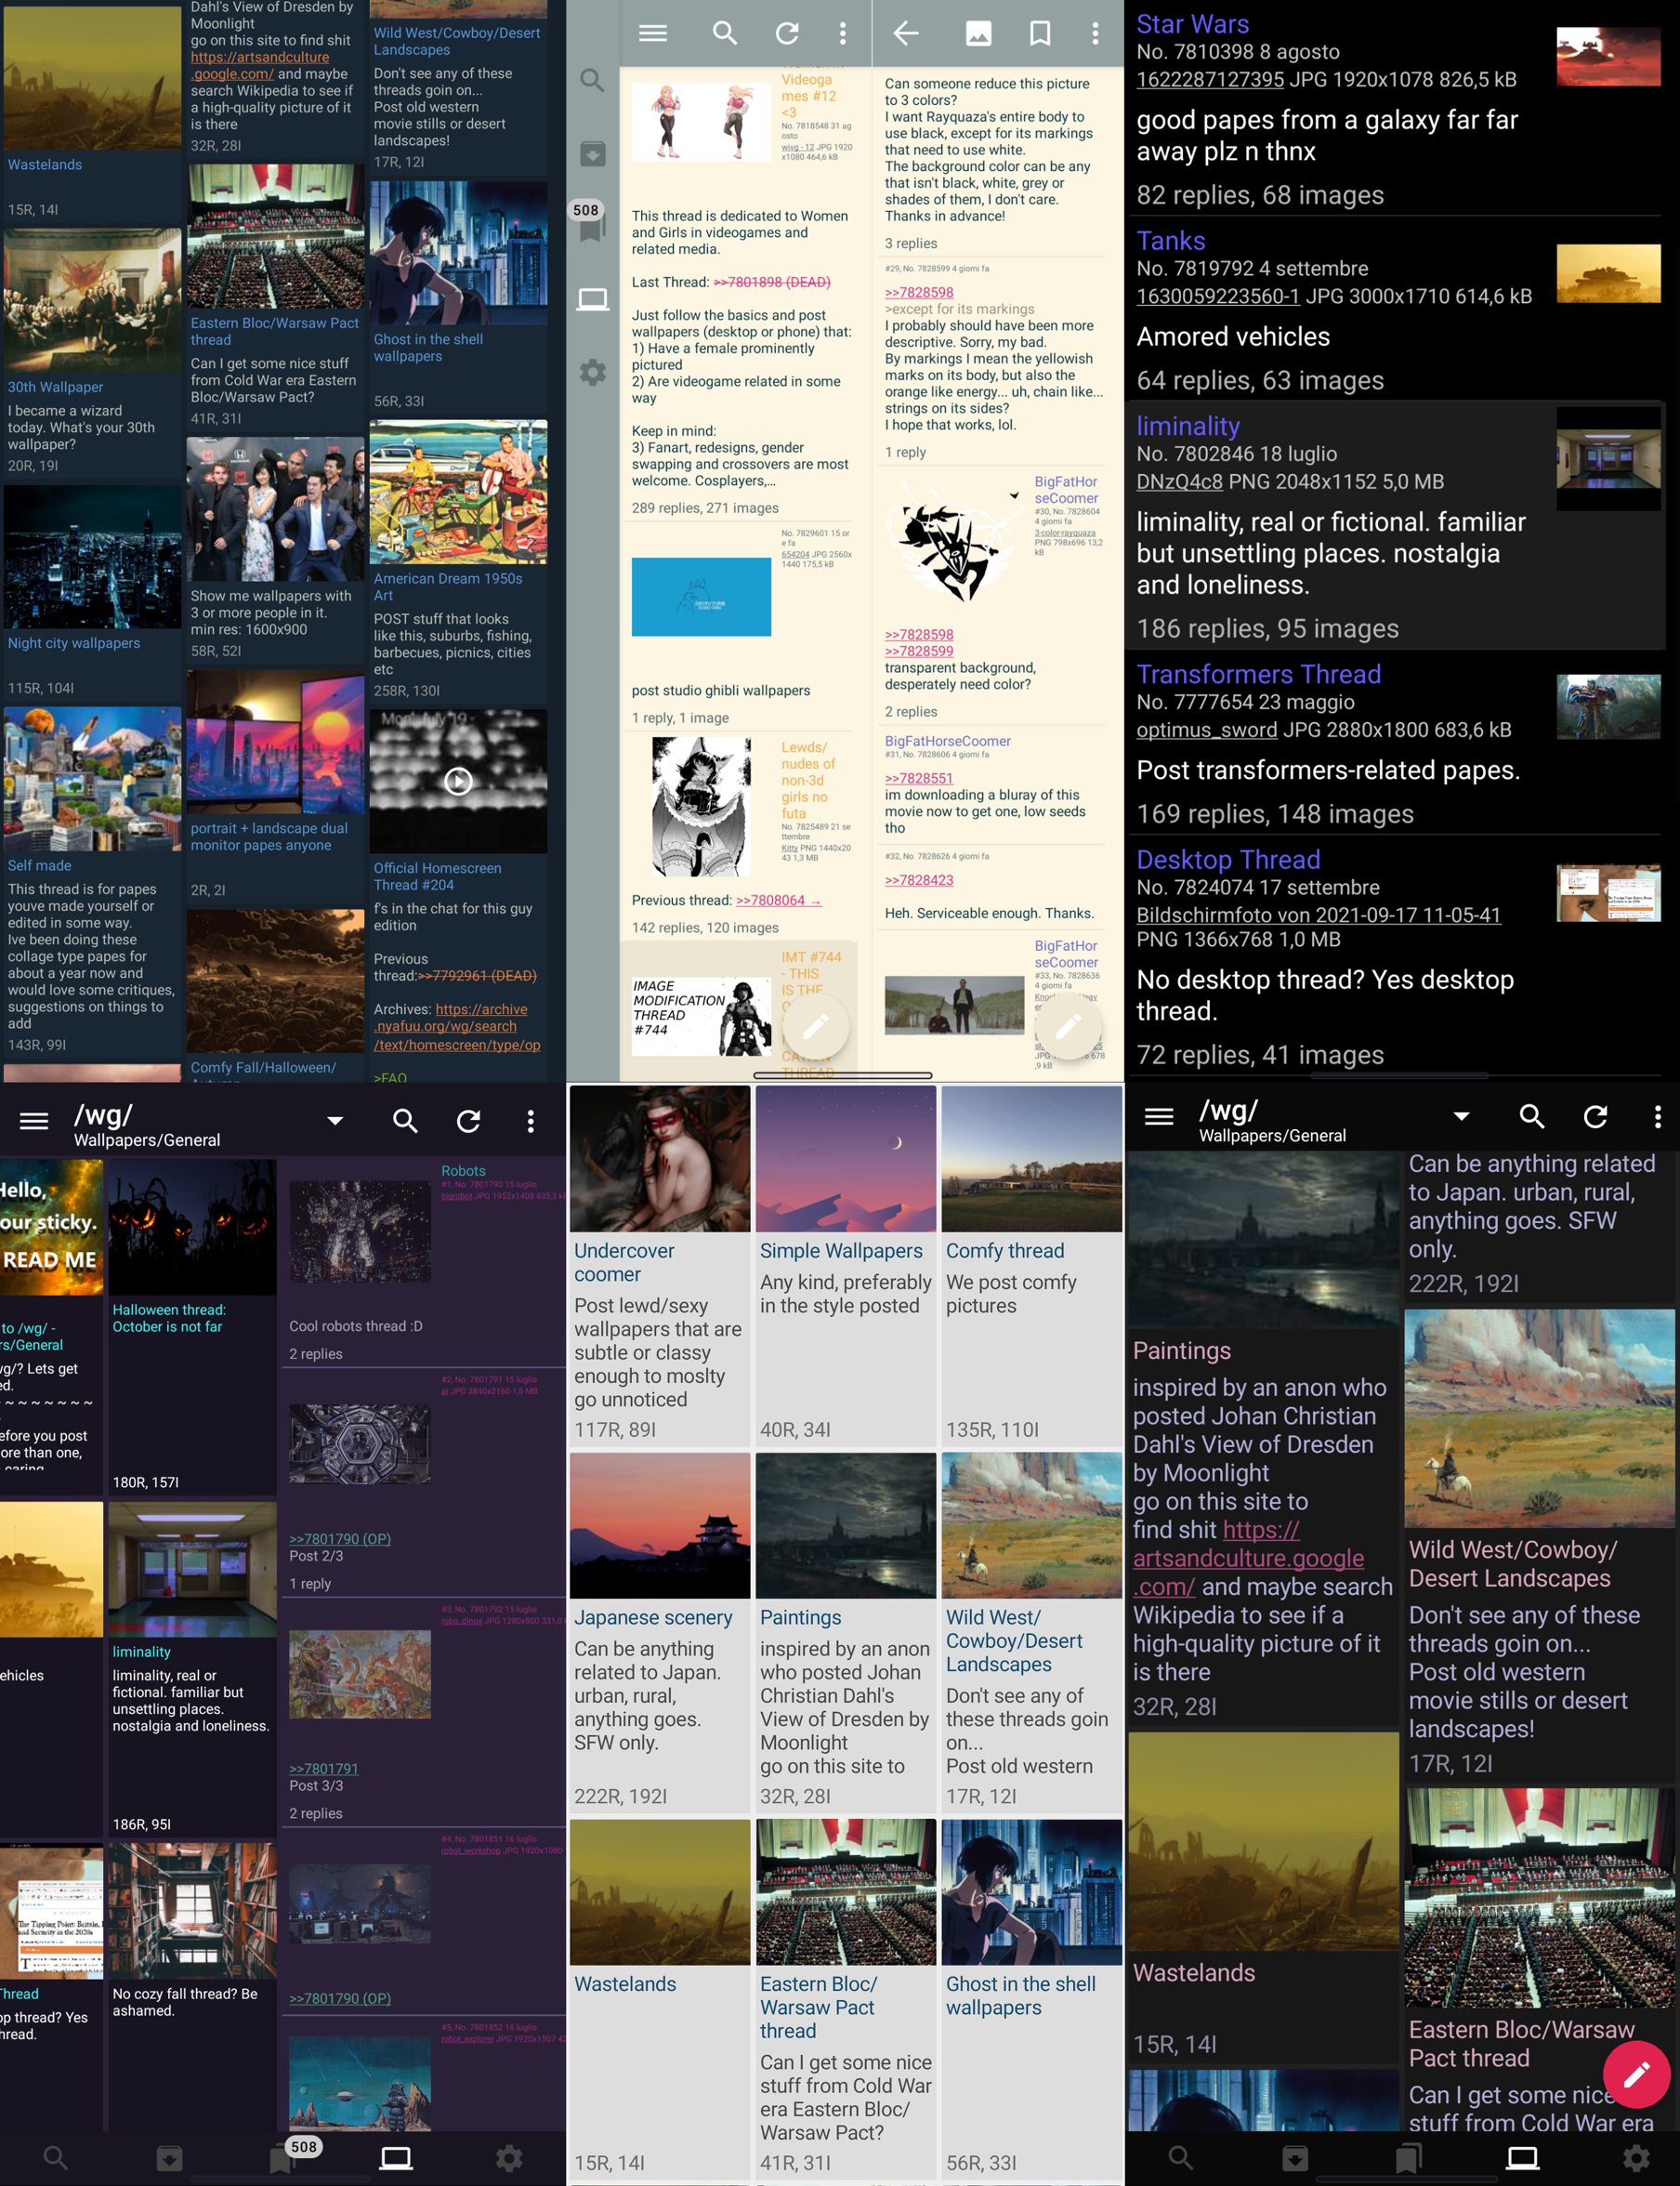This screenshot has height=2186, width=1680.
Task: Open Star Wars red landscape thumbnail
Action: [x=1609, y=56]
